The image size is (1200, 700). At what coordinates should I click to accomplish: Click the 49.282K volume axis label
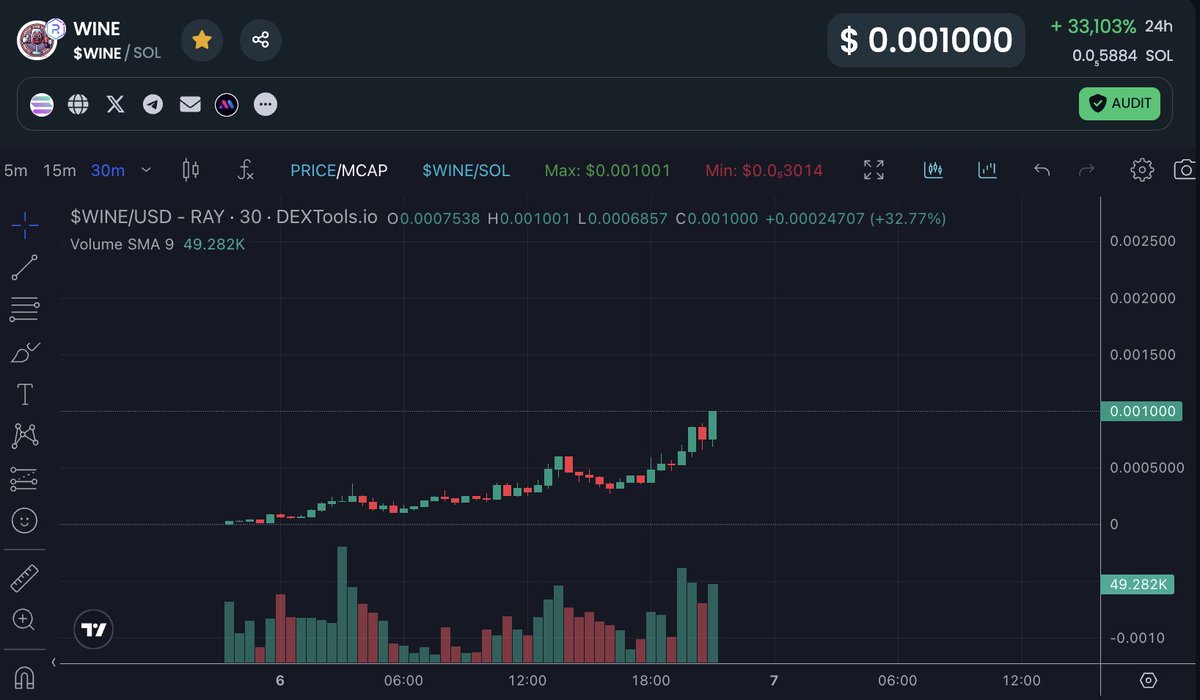(1136, 584)
